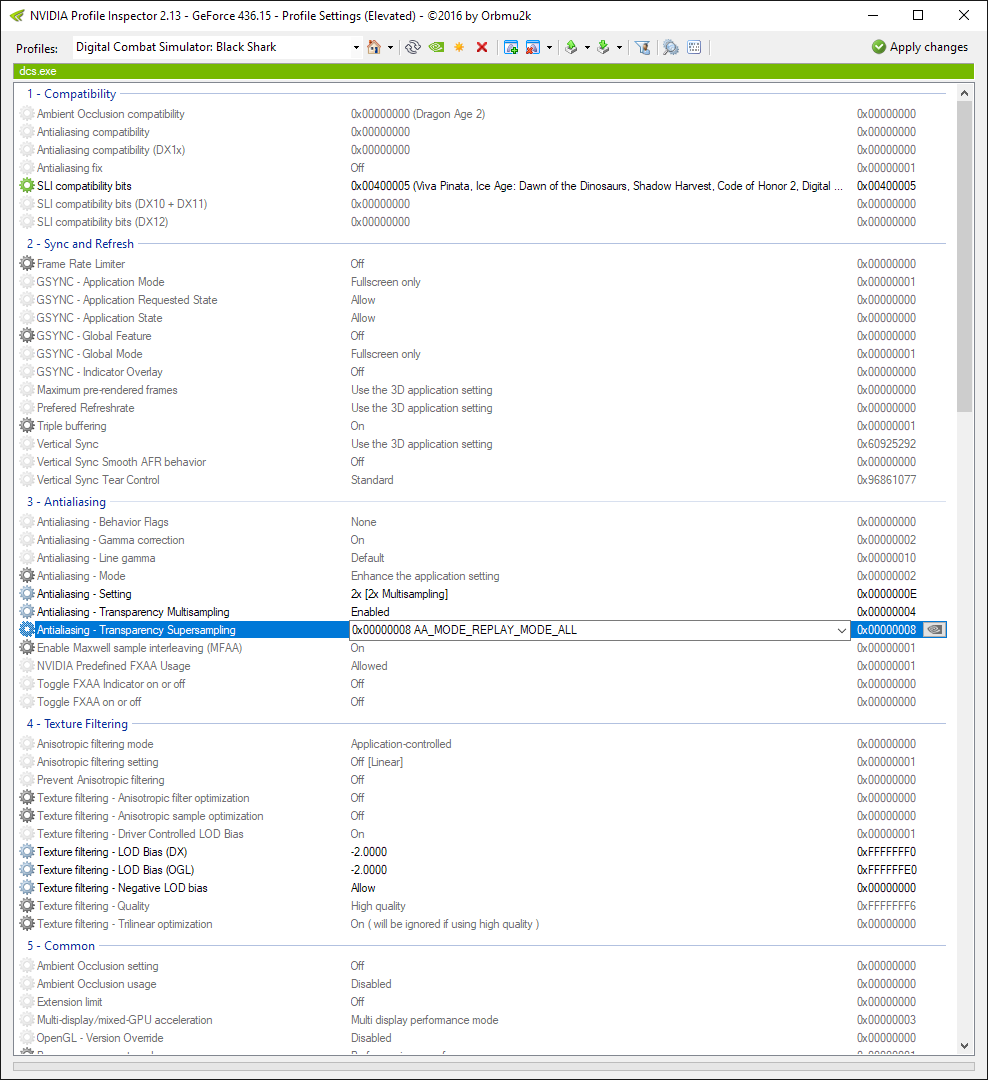Click gear icon beside Texture filtering - Quality
Viewport: 988px width, 1080px height.
(27, 906)
